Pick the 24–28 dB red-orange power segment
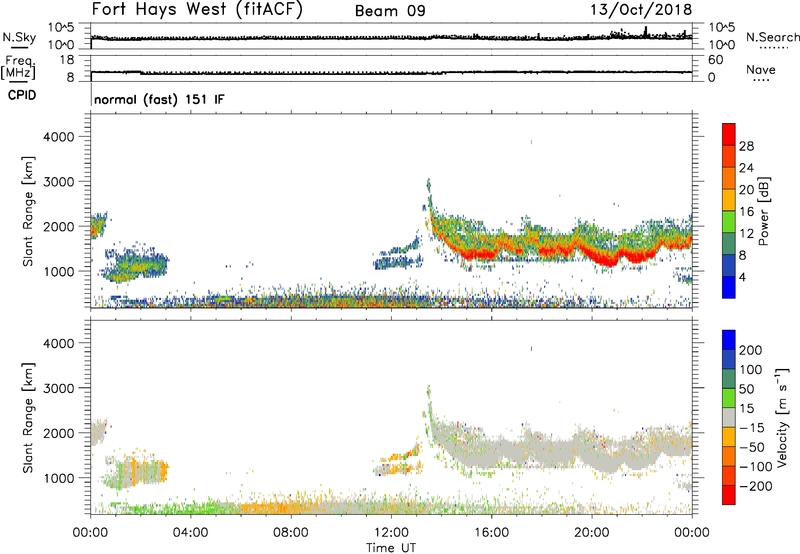Image resolution: width=800 pixels, height=554 pixels. (729, 156)
